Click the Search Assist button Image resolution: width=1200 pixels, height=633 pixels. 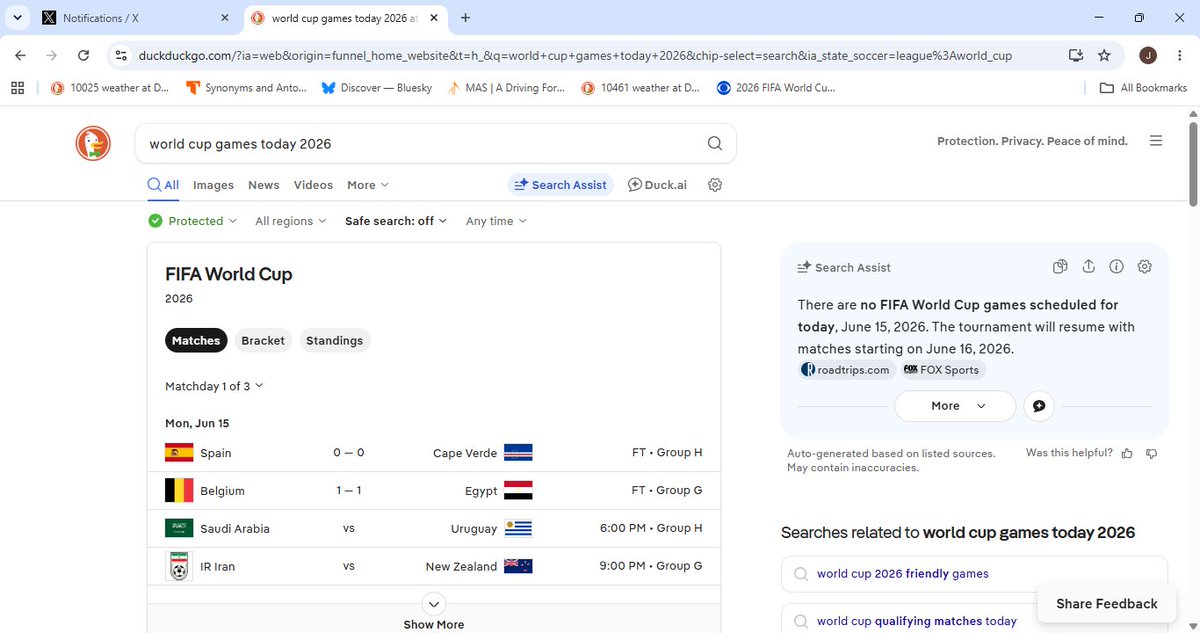(x=561, y=185)
